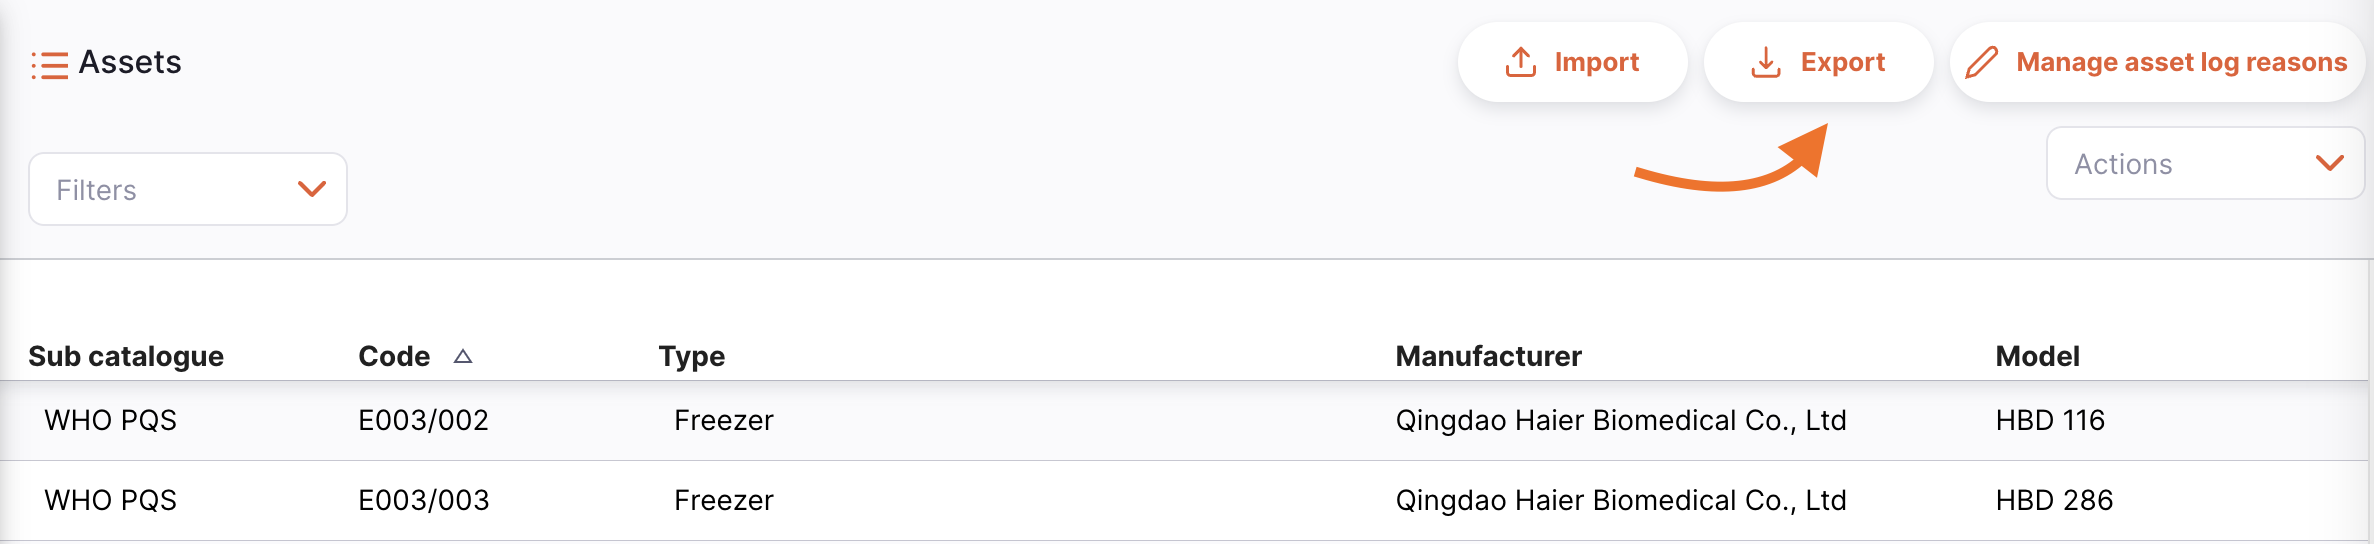The width and height of the screenshot is (2374, 544).
Task: Open Manage asset log reasons
Action: (2180, 62)
